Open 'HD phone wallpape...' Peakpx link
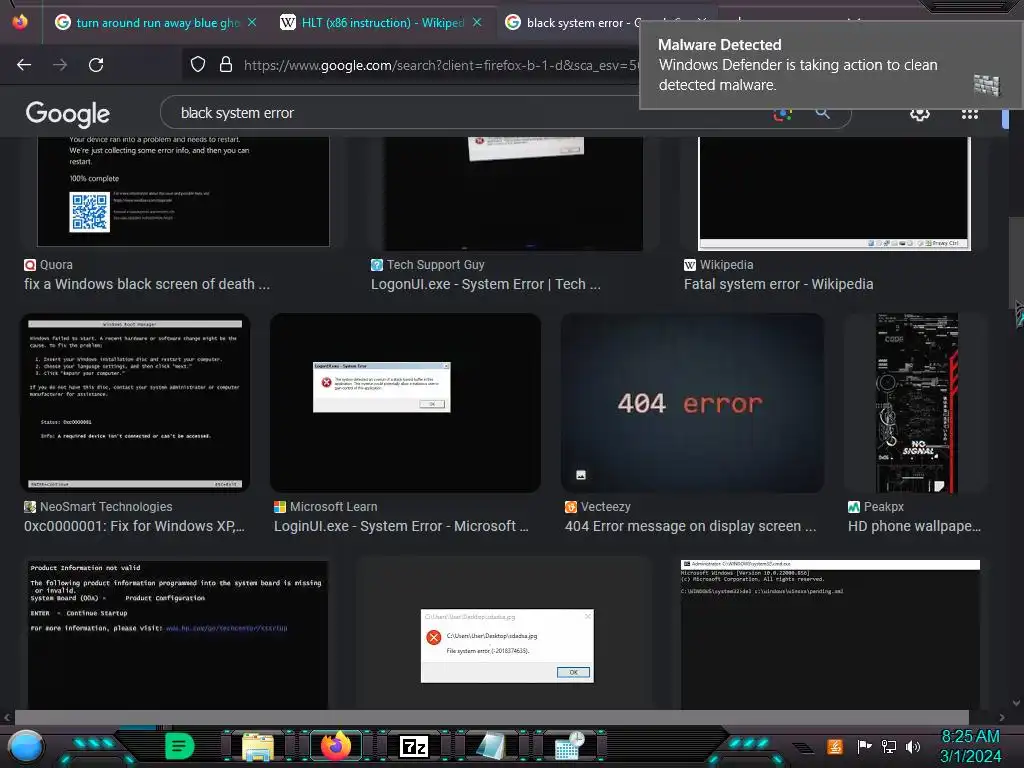 pyautogui.click(x=914, y=526)
